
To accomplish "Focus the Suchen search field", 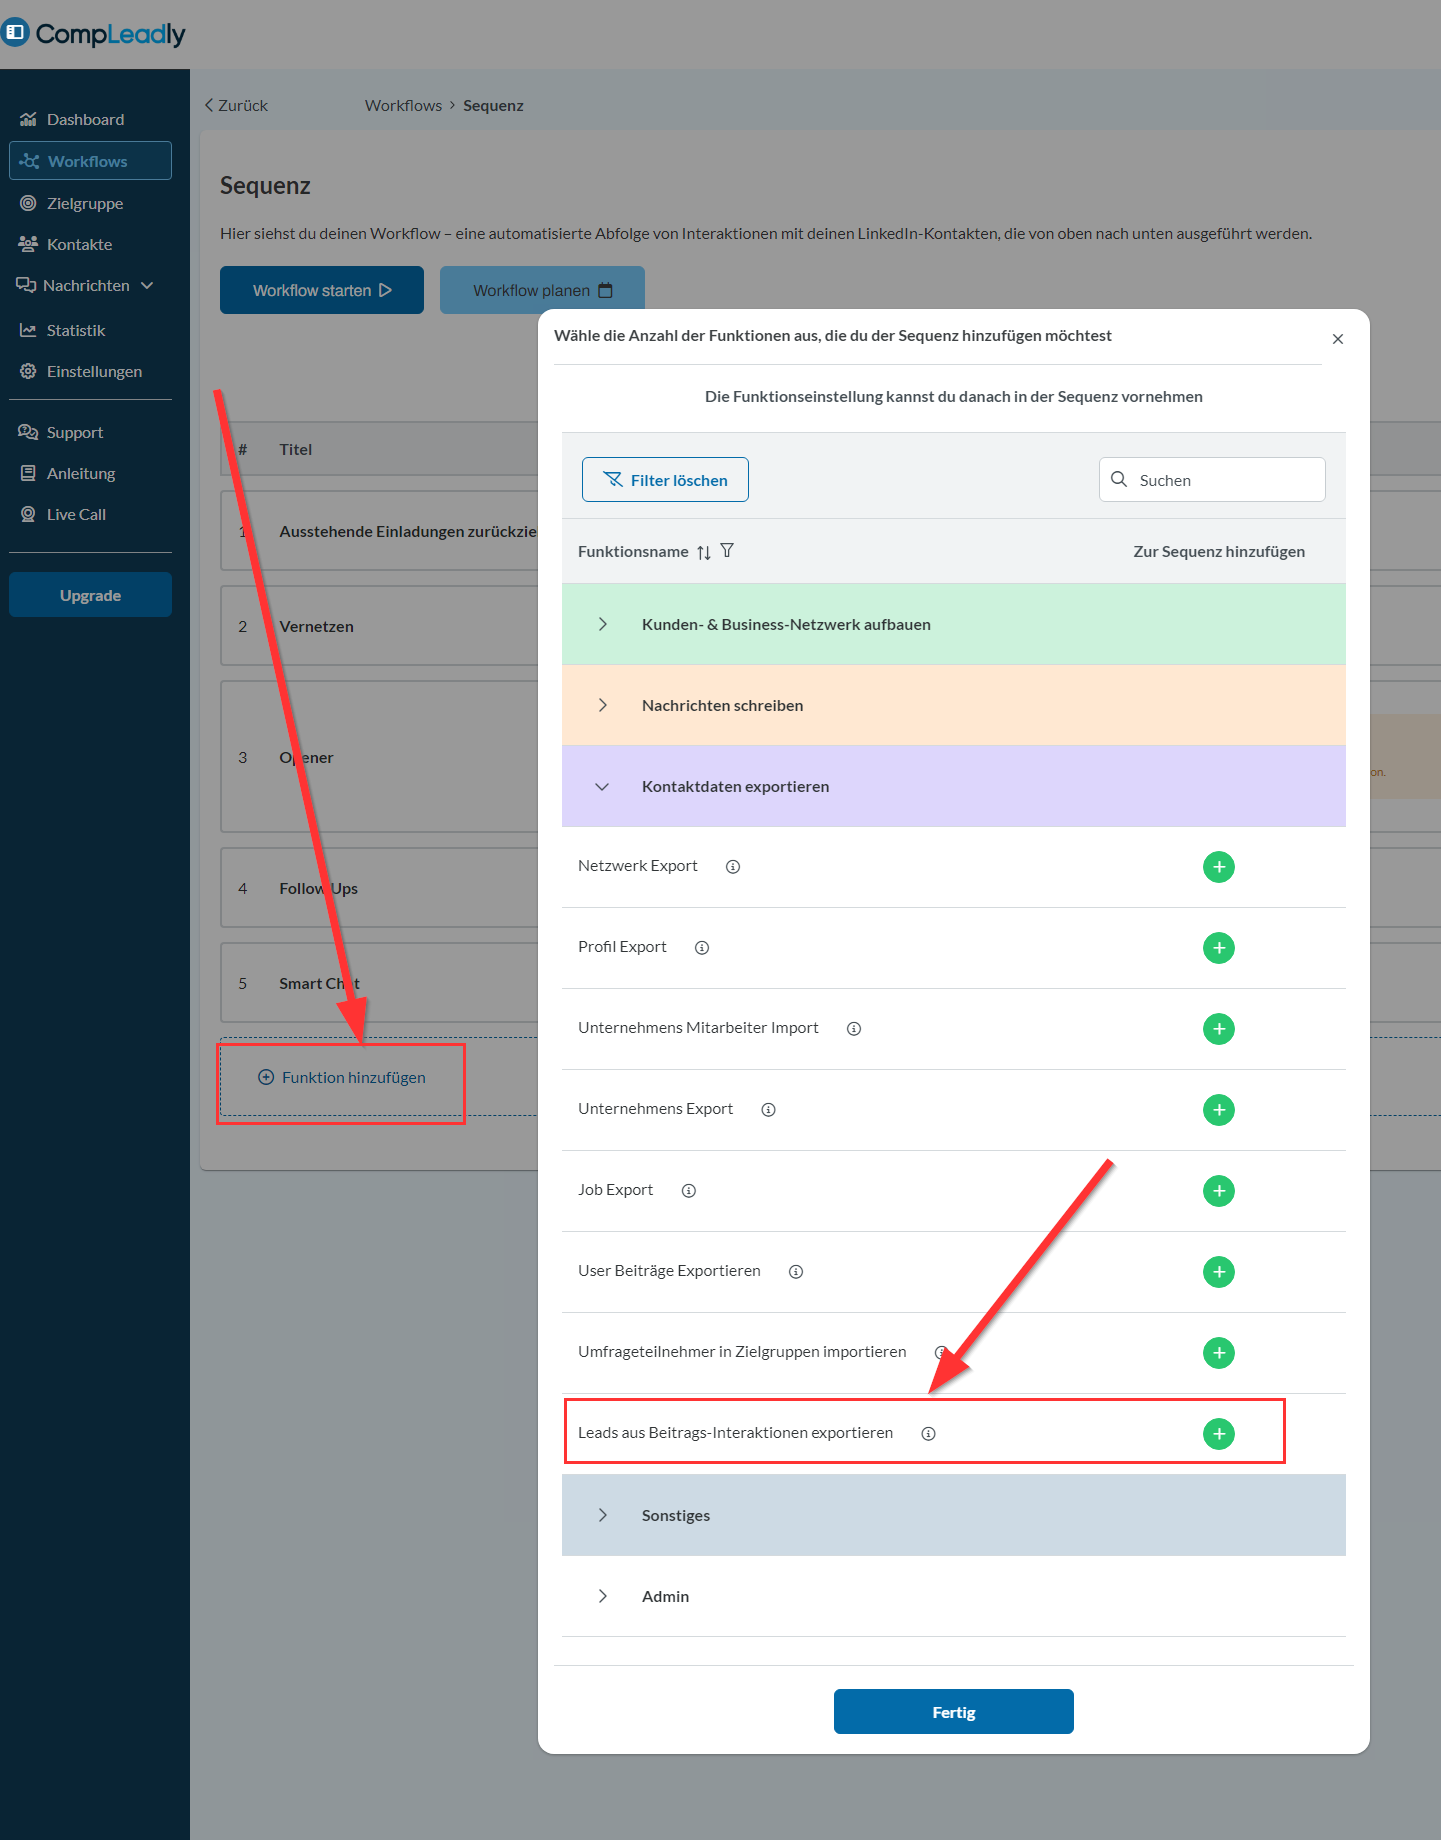I will (x=1225, y=480).
